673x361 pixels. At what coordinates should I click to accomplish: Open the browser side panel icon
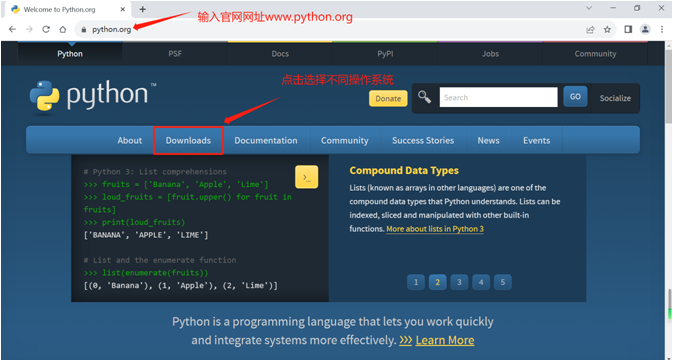pyautogui.click(x=628, y=29)
